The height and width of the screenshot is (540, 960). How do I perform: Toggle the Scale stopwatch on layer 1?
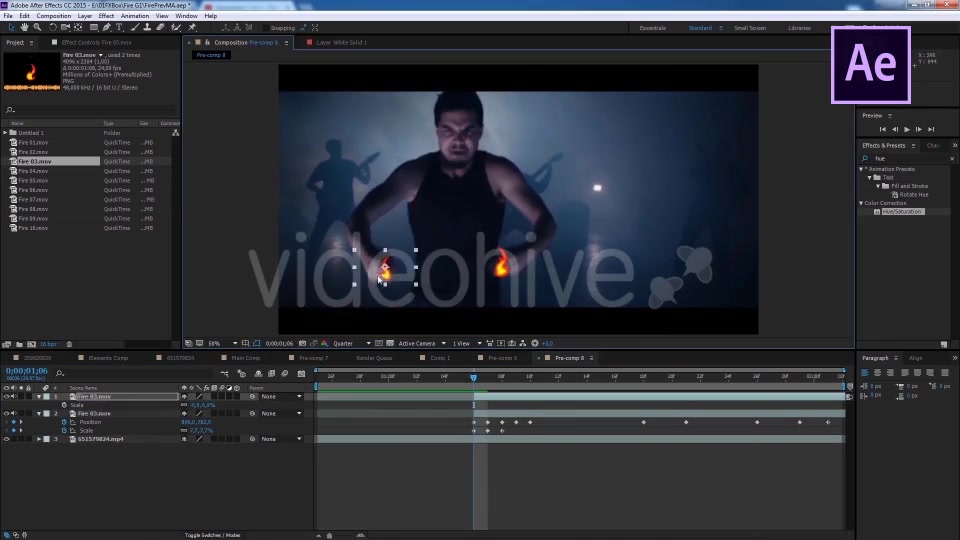click(x=64, y=405)
